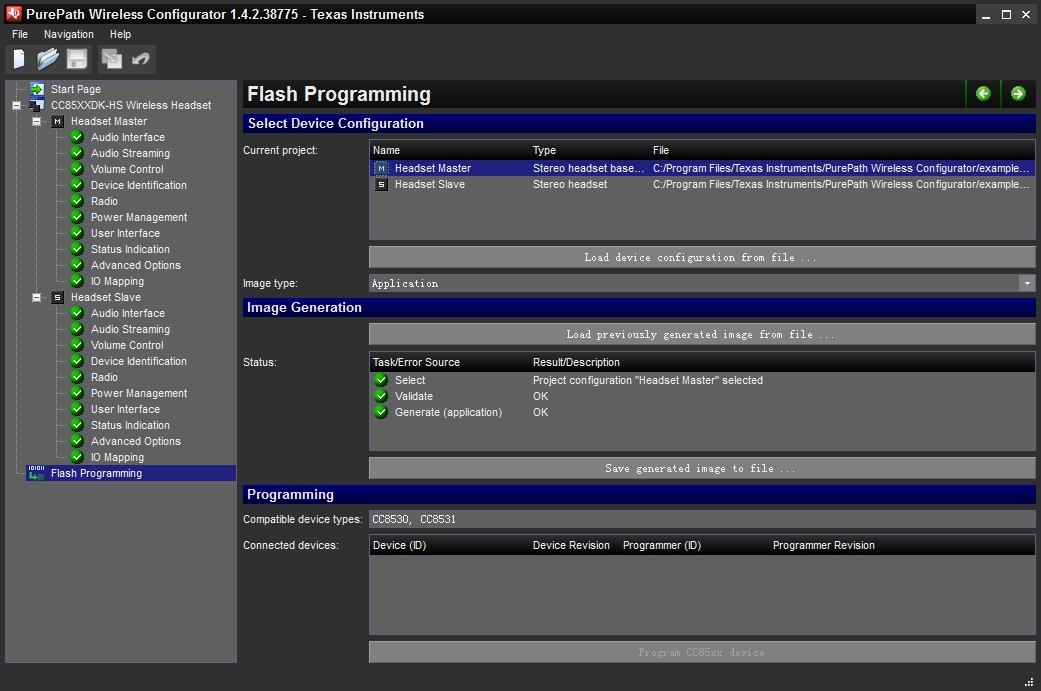Open the Help menu
This screenshot has height=691, width=1041.
[x=120, y=35]
